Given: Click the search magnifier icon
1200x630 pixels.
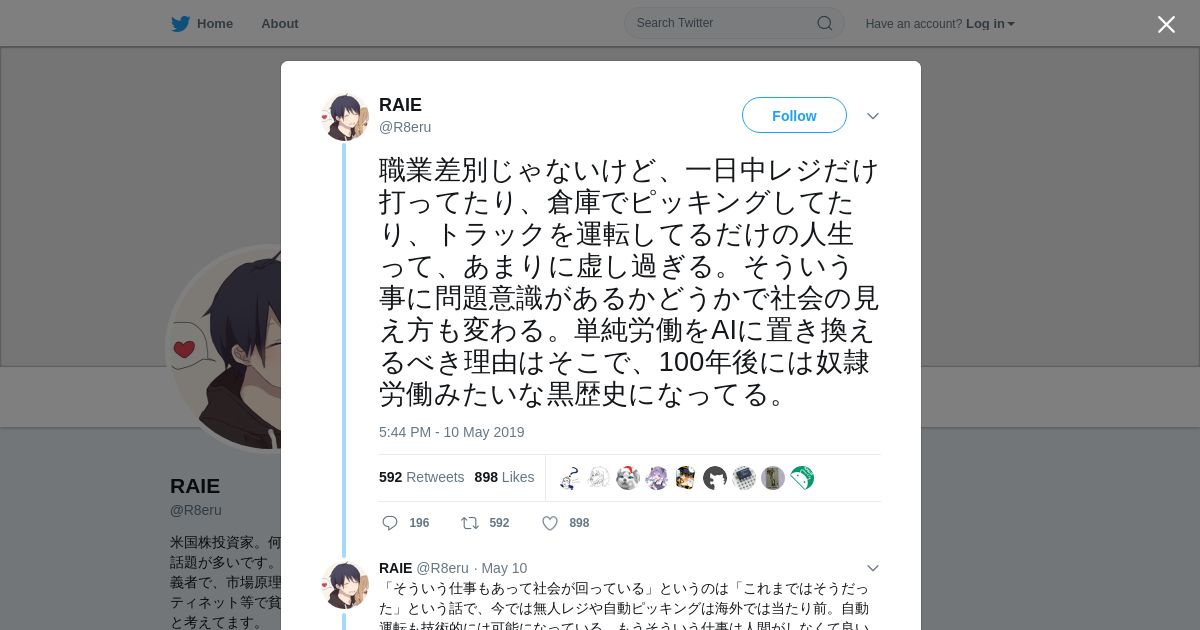Looking at the screenshot, I should [825, 23].
